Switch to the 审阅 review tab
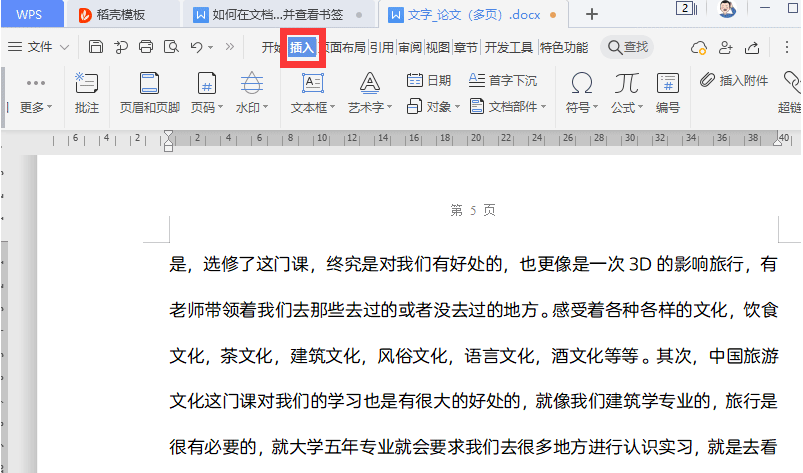The width and height of the screenshot is (803, 473). pos(409,47)
